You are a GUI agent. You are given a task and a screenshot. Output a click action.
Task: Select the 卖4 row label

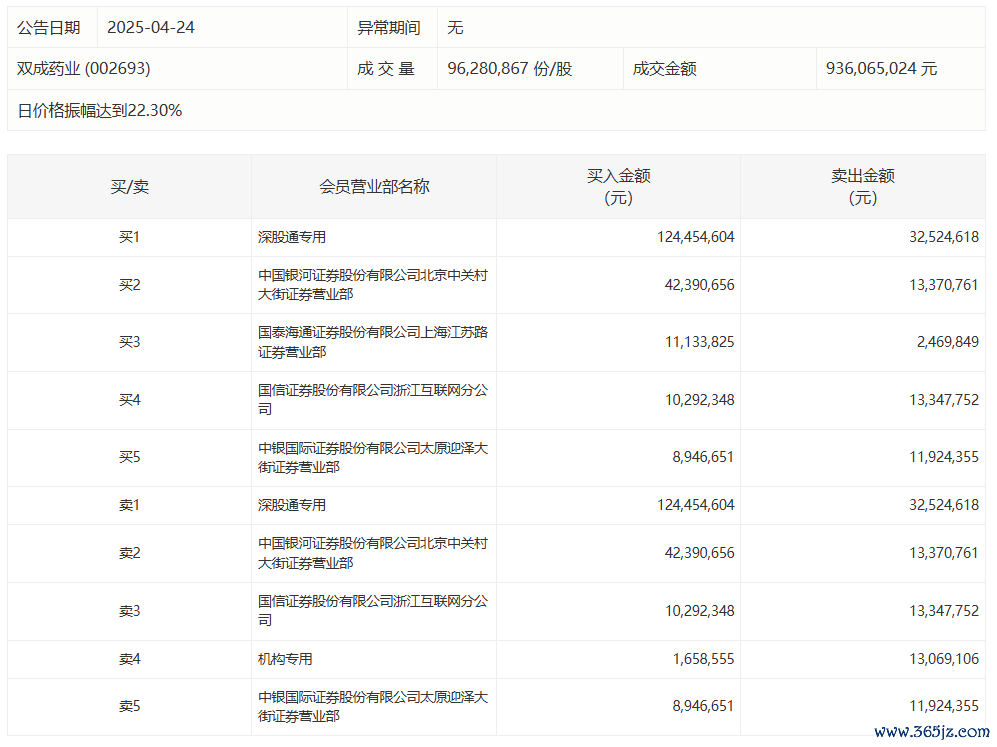click(130, 659)
